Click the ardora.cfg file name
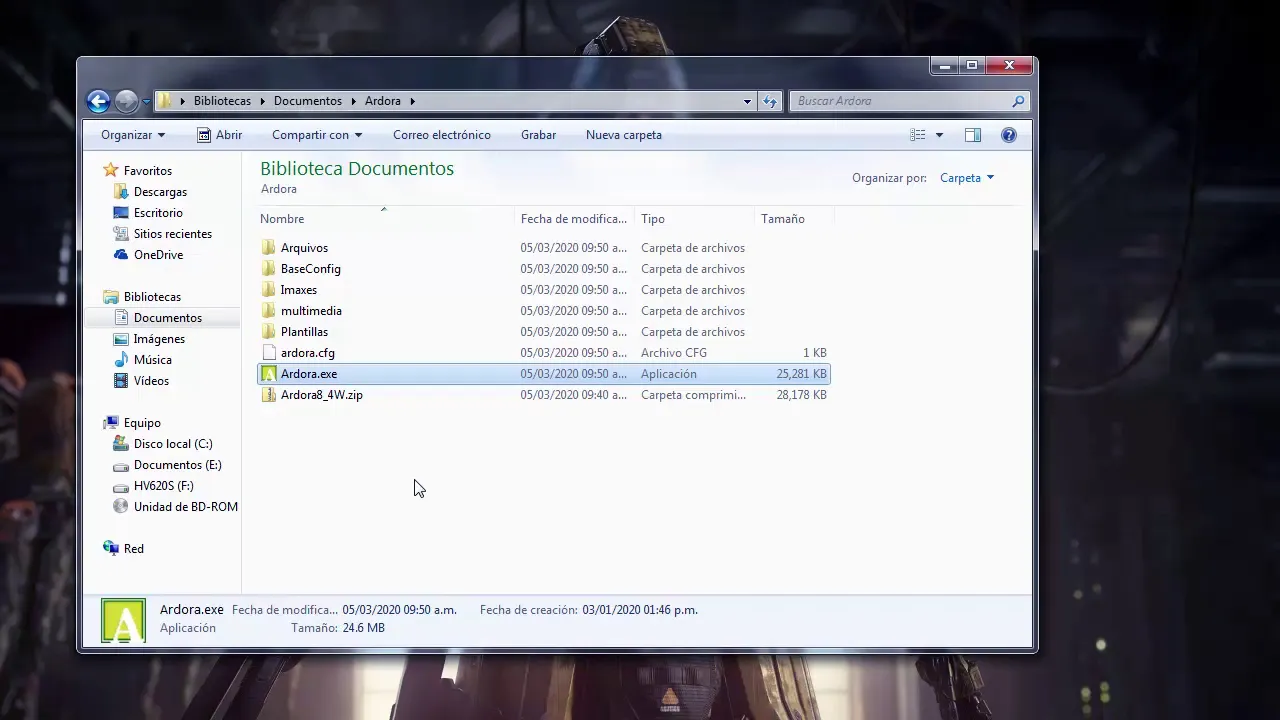This screenshot has width=1280, height=720. [x=308, y=353]
